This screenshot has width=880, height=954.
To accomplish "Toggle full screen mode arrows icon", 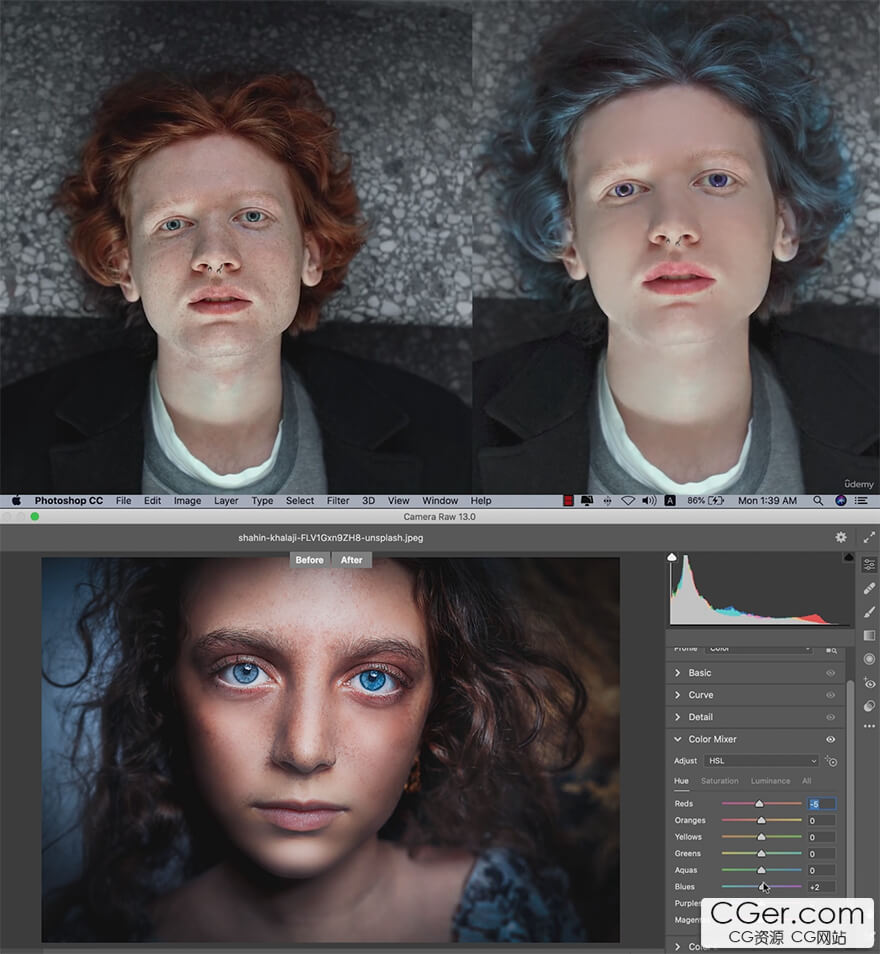I will pos(869,537).
